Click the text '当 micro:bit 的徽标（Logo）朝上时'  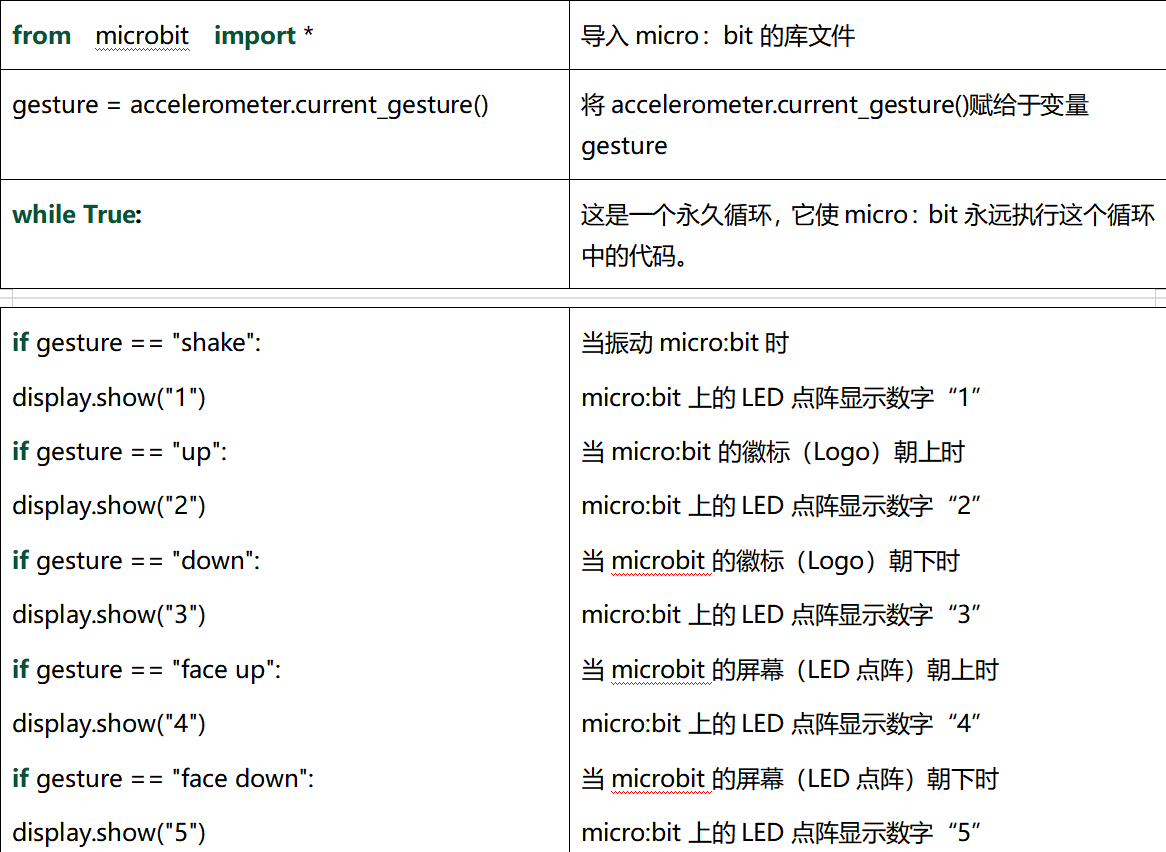click(773, 451)
